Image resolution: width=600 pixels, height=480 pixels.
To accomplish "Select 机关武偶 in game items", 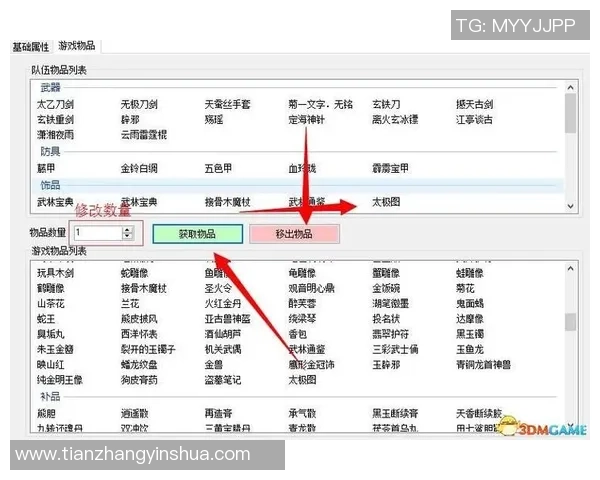I will tap(223, 349).
